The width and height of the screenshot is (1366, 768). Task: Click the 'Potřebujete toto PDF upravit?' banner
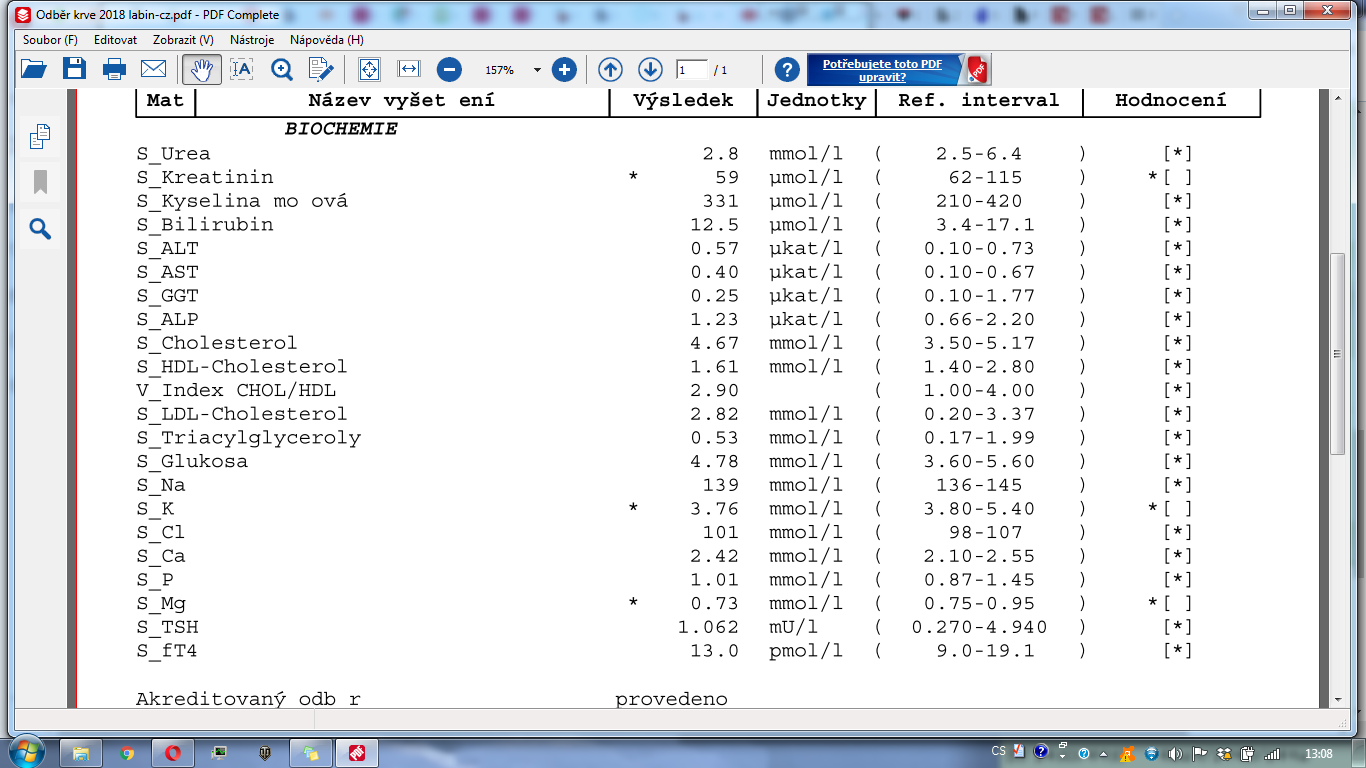coord(882,70)
